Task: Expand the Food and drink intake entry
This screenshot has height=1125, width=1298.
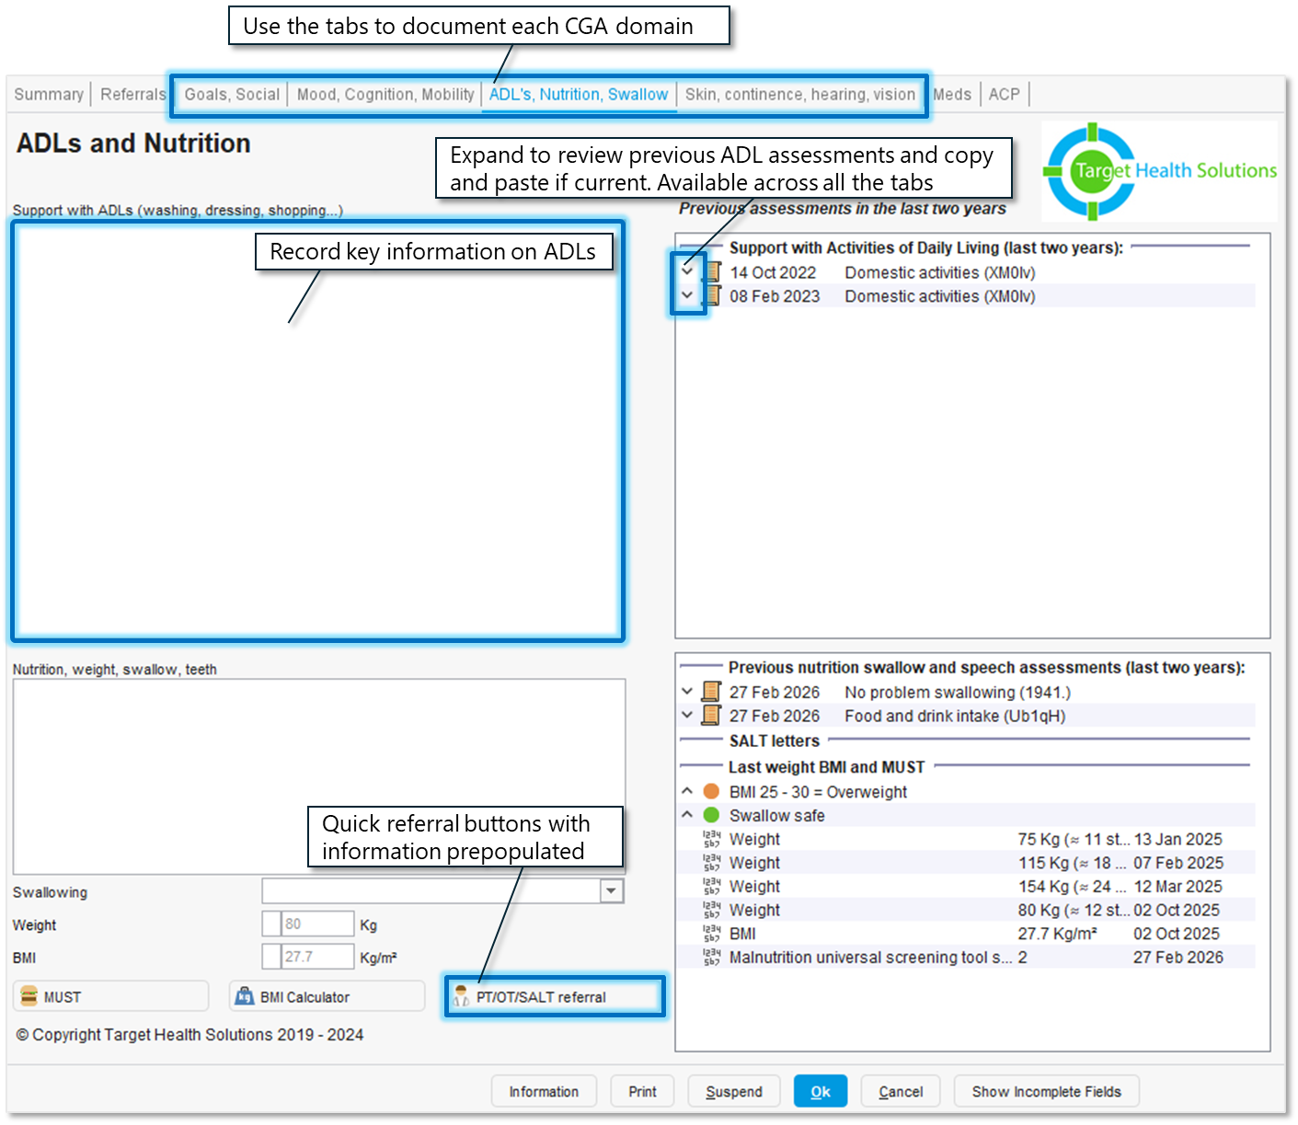Action: pyautogui.click(x=687, y=715)
